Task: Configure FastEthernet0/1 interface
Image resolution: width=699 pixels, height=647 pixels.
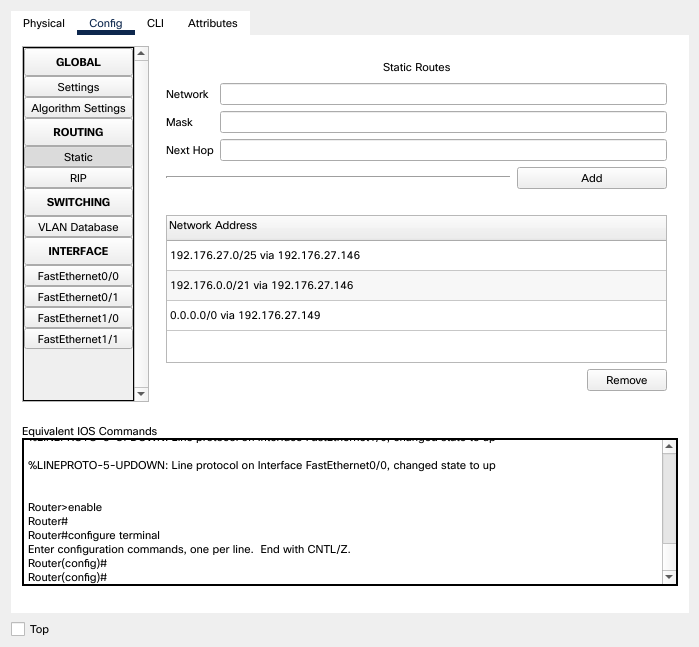Action: [x=78, y=297]
